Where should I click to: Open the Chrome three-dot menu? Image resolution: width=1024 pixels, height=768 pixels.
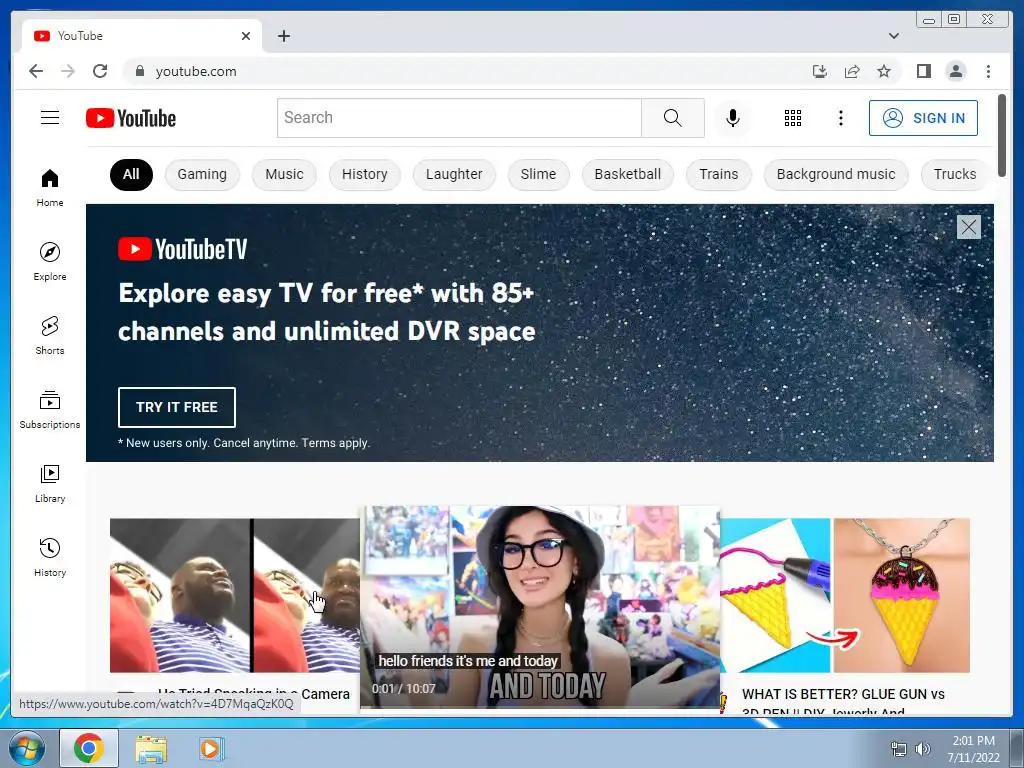point(988,71)
